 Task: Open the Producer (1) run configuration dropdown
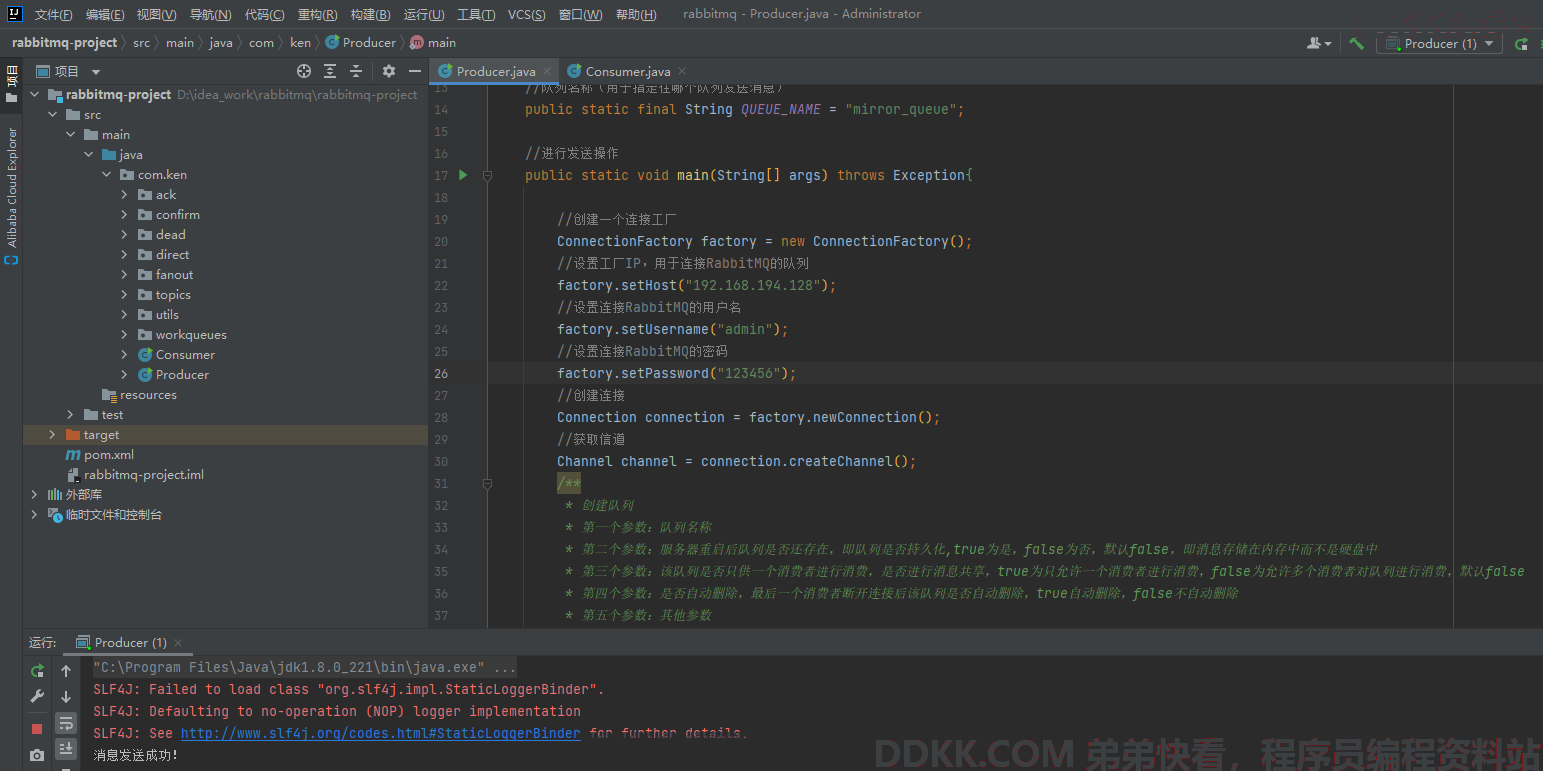[x=1439, y=43]
